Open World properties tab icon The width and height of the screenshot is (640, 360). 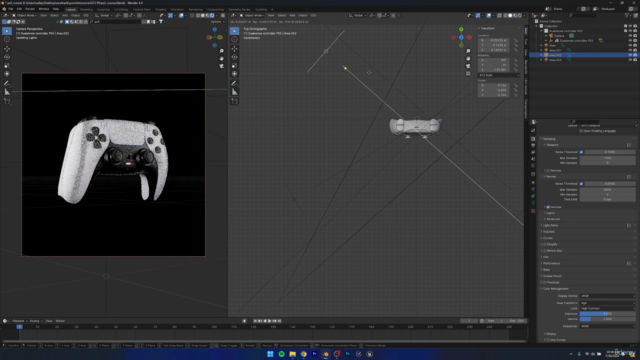533,166
